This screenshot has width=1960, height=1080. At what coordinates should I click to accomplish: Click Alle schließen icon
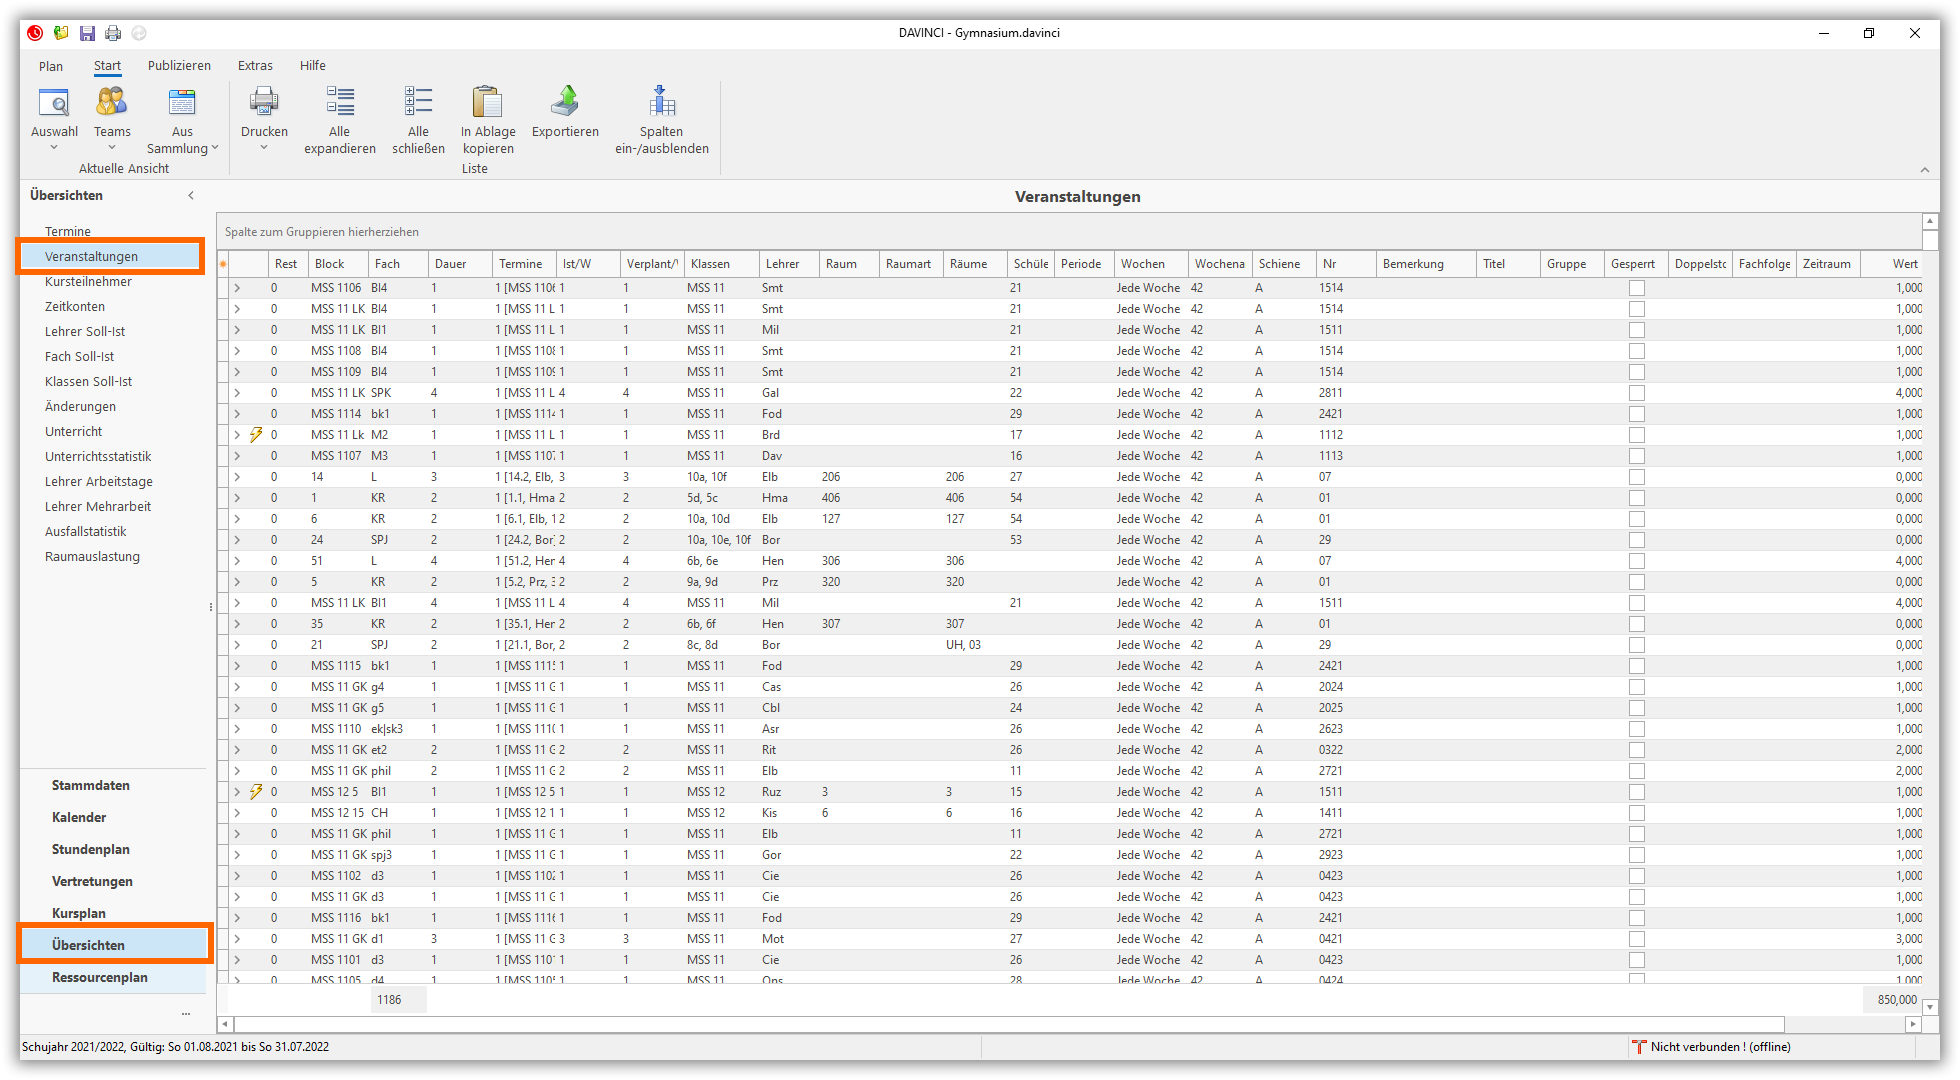418,103
